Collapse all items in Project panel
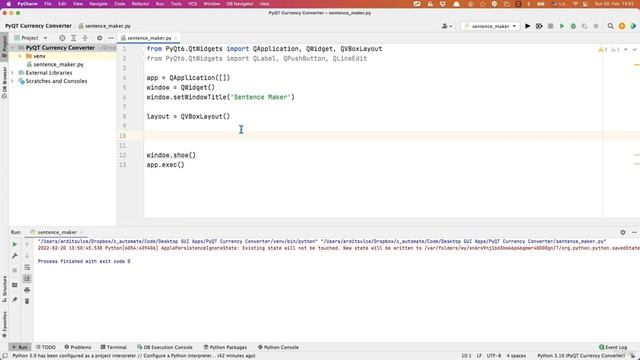The image size is (640, 360). point(85,38)
